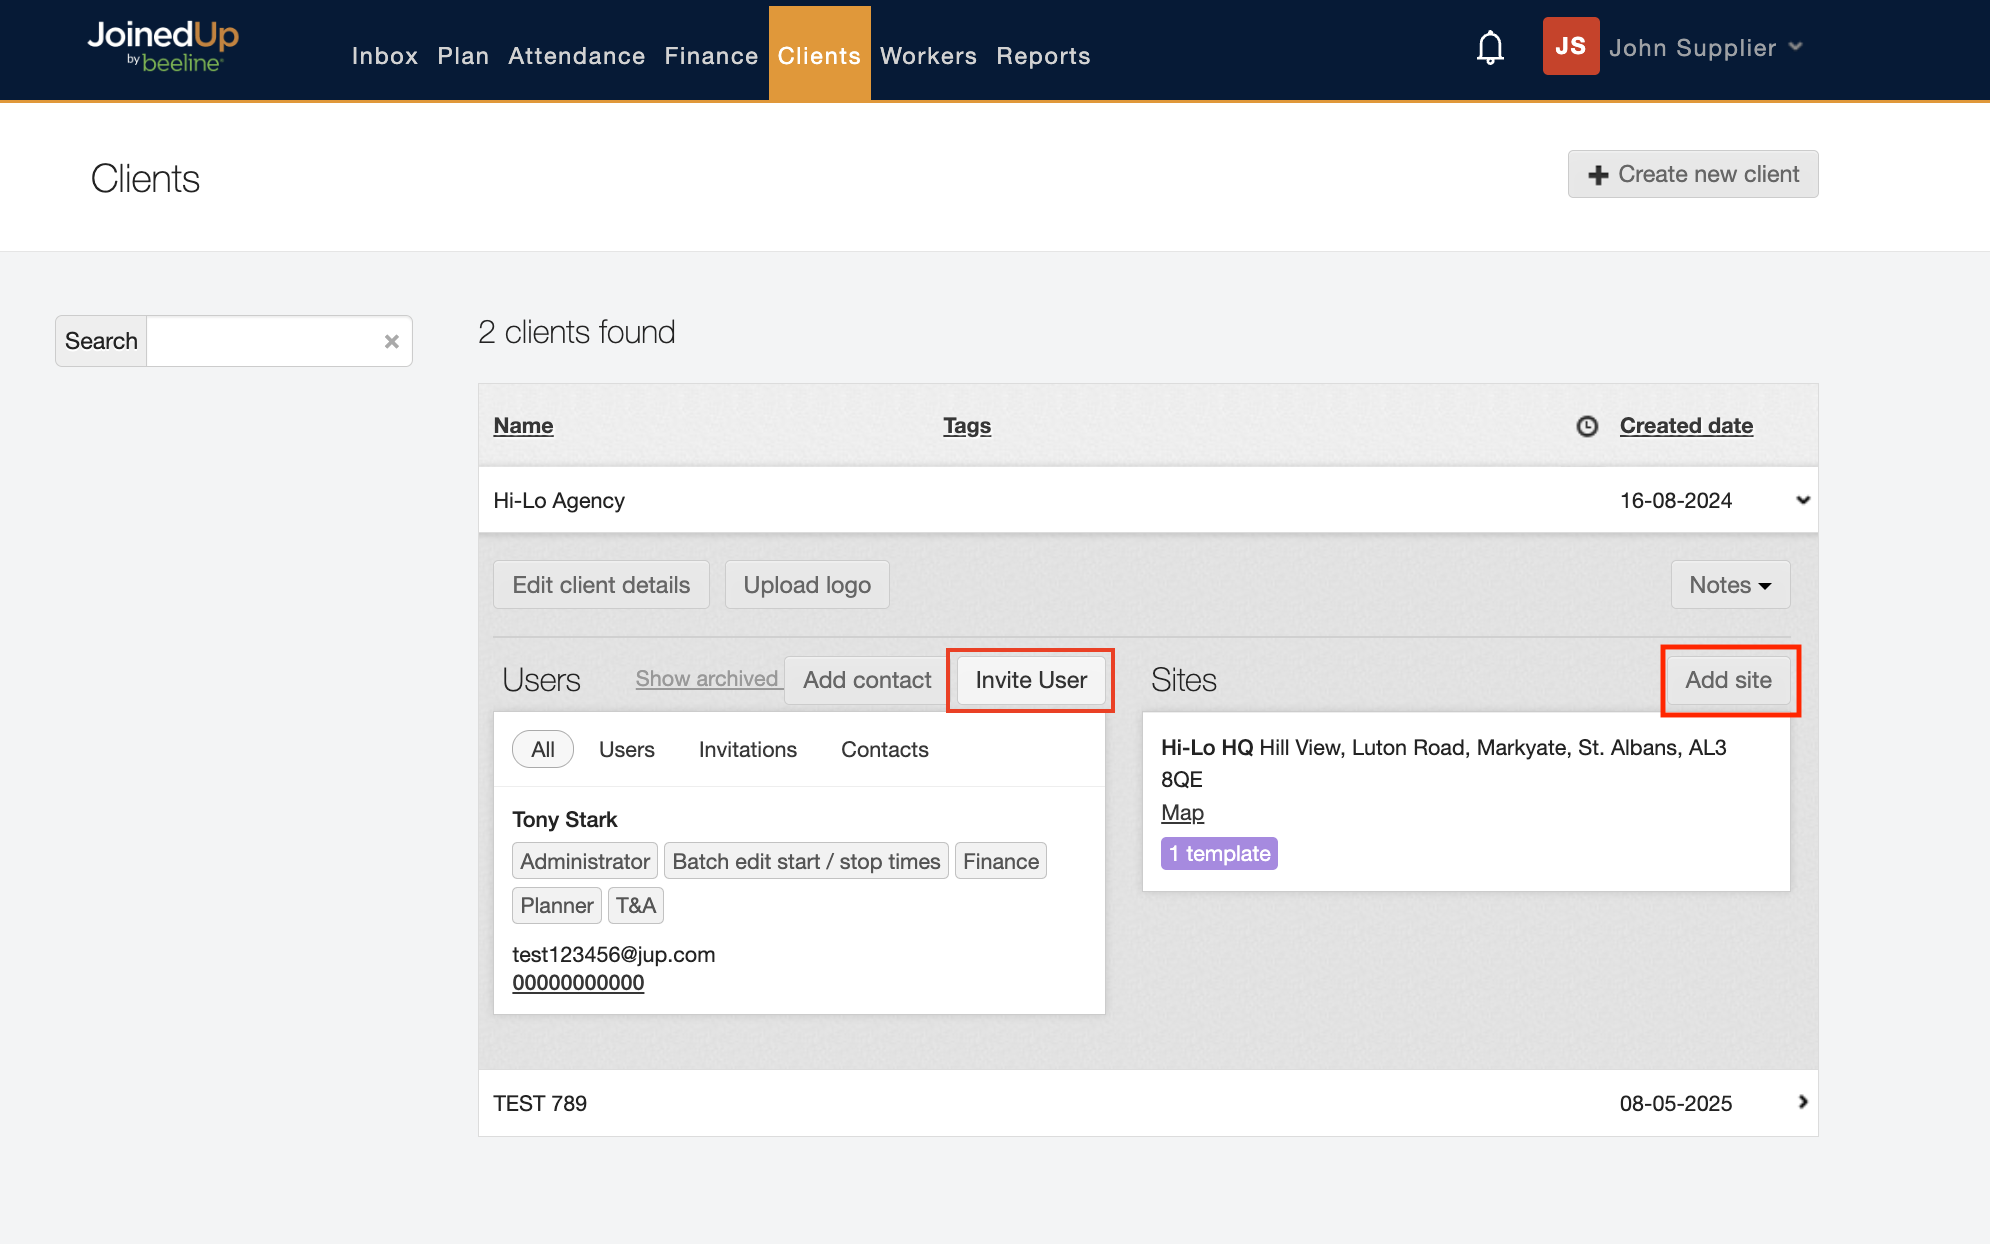Click the JoinedUp logo
This screenshot has height=1244, width=1990.
(x=163, y=45)
